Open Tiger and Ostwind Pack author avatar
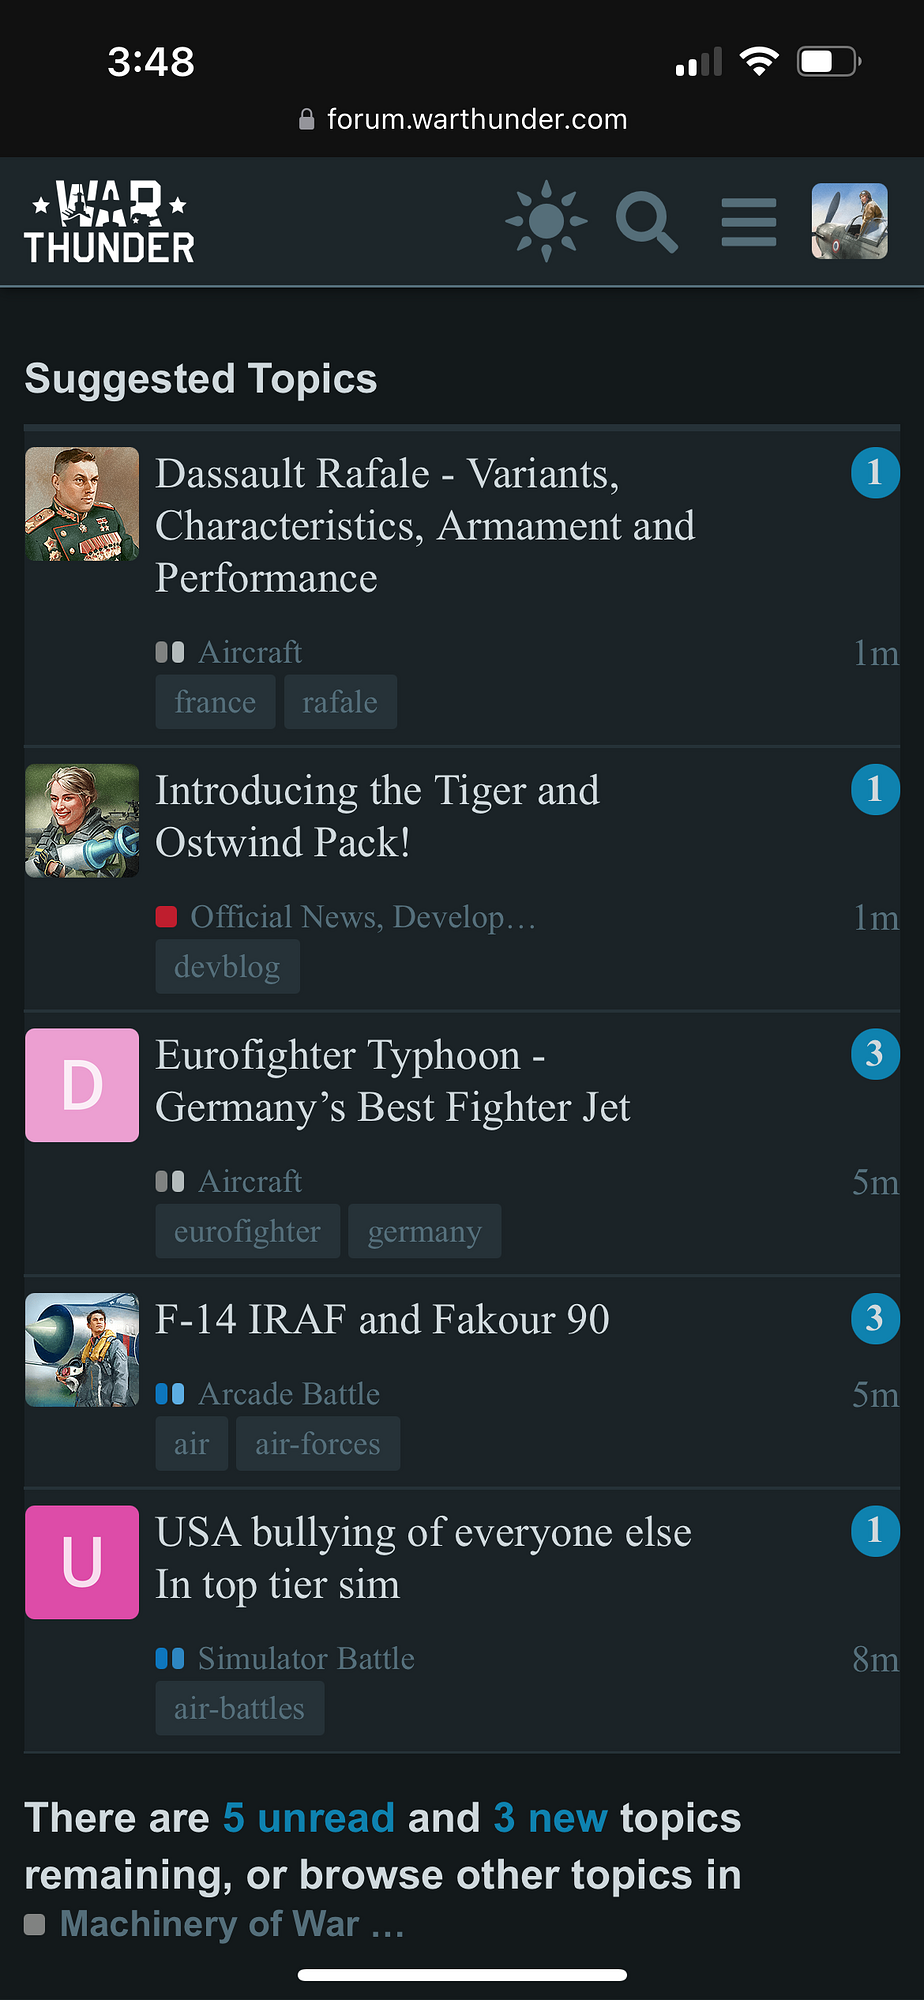This screenshot has height=2000, width=924. pos(82,821)
